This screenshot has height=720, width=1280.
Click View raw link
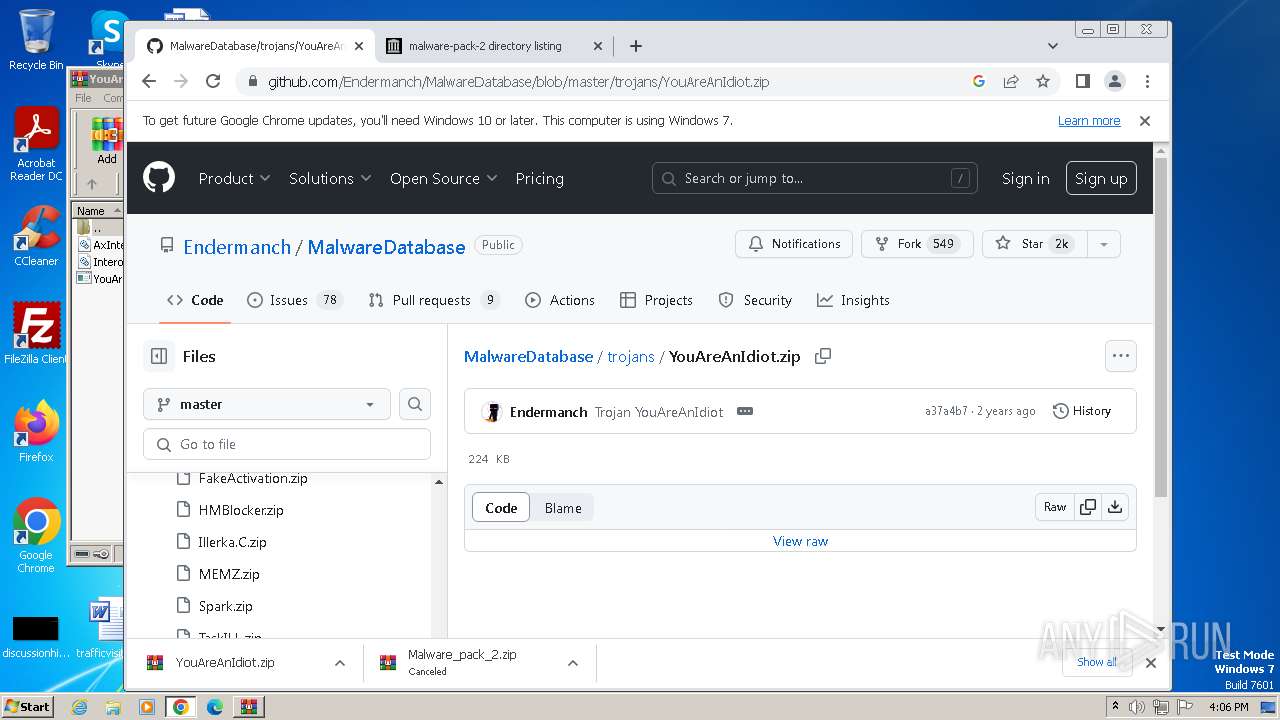(800, 541)
